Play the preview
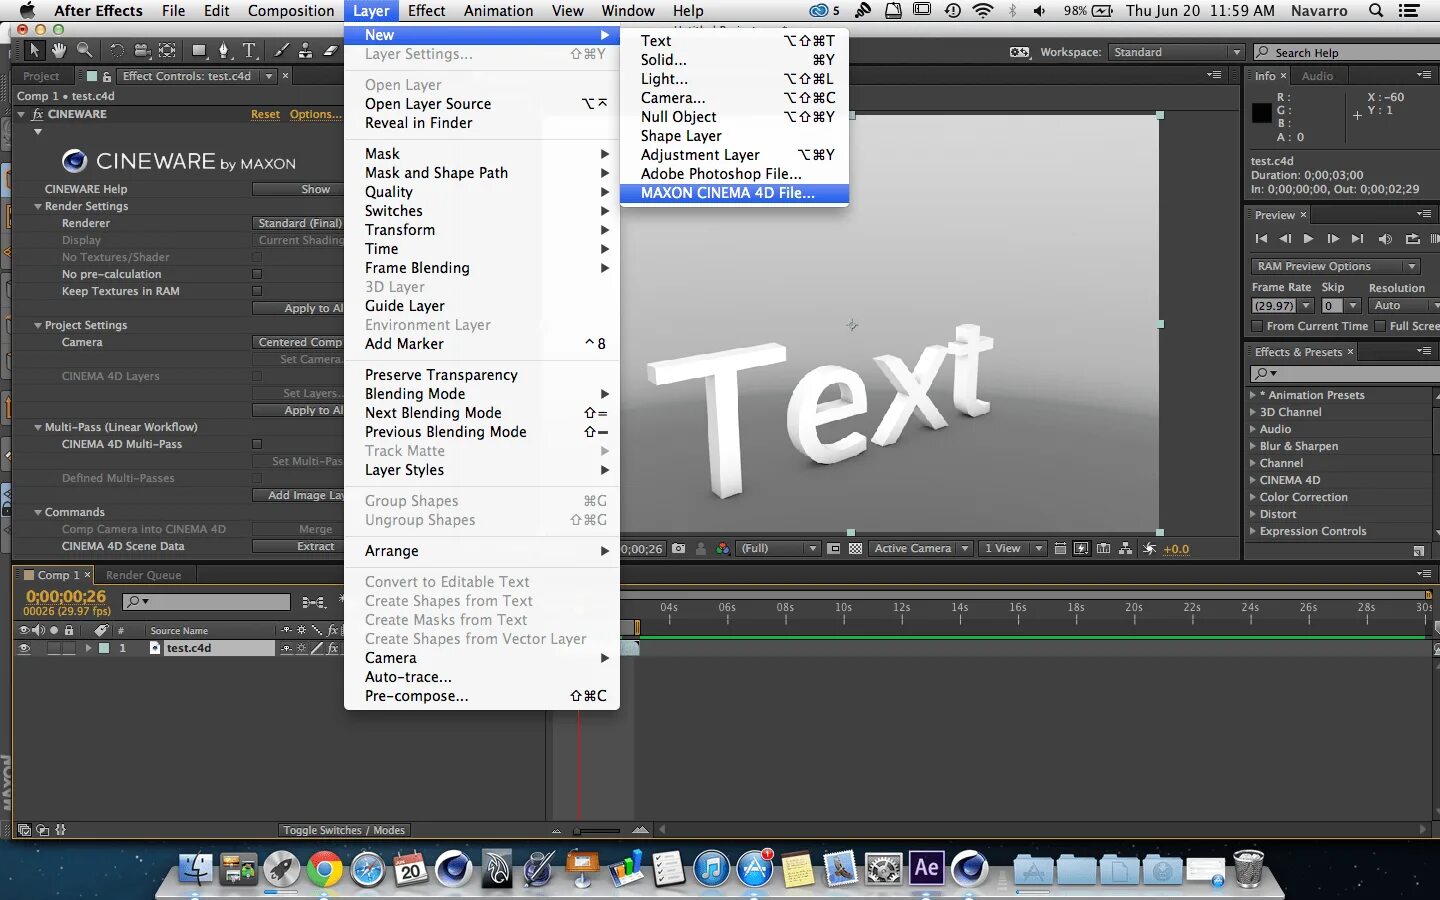The width and height of the screenshot is (1440, 900). tap(1308, 239)
